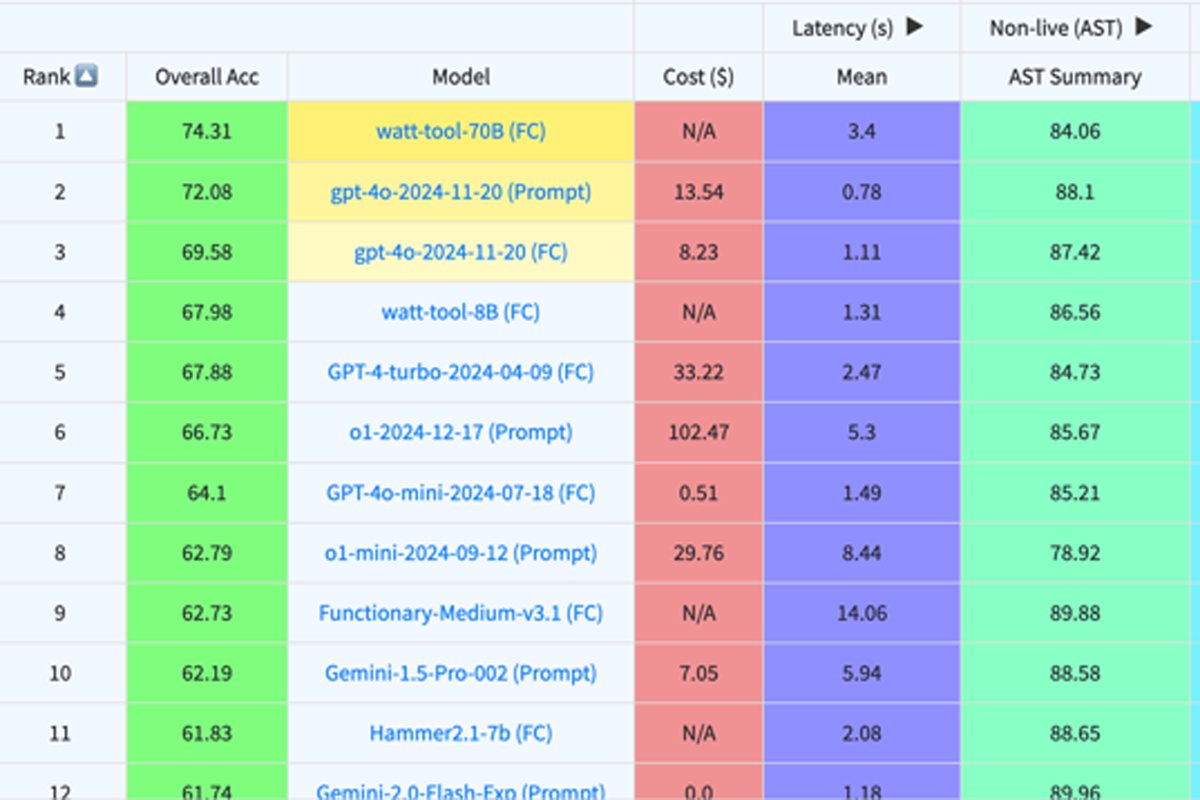Select the 33.22 cost cell
The width and height of the screenshot is (1200, 800).
(699, 372)
